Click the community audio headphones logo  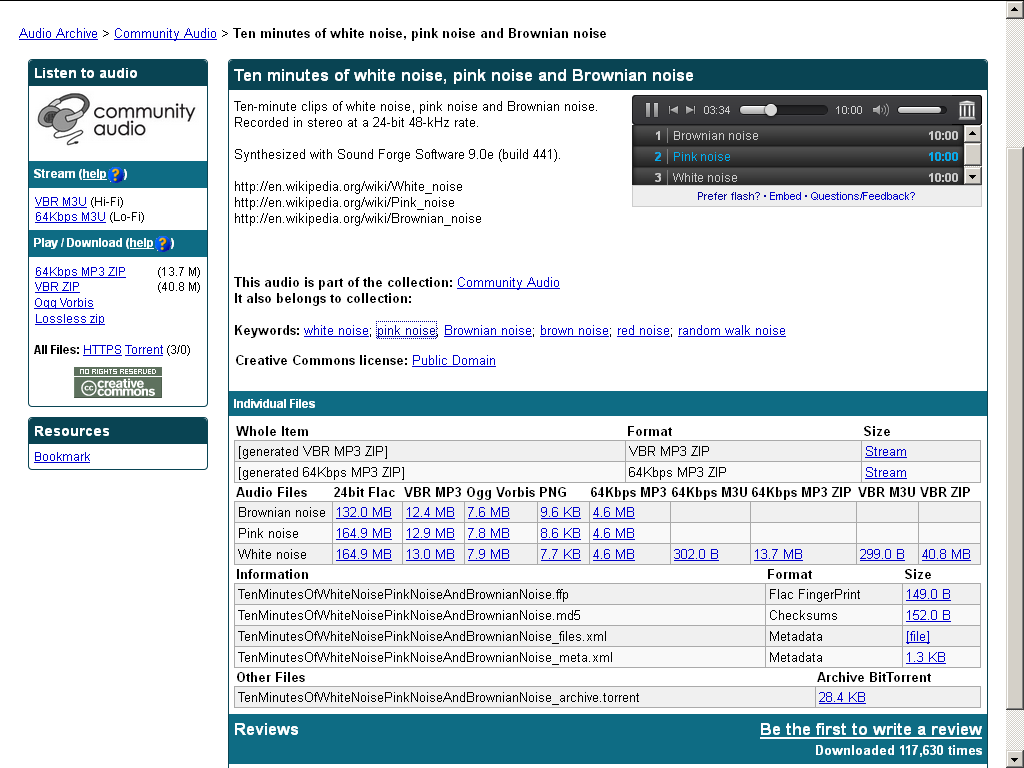[118, 120]
